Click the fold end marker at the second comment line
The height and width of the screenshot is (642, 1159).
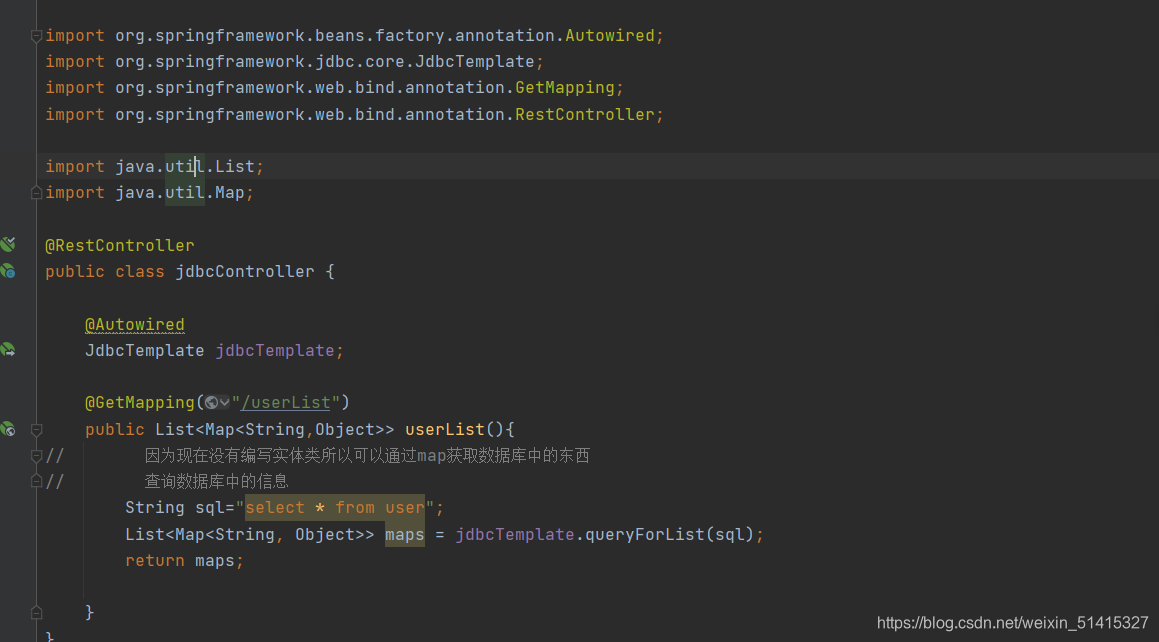36,482
